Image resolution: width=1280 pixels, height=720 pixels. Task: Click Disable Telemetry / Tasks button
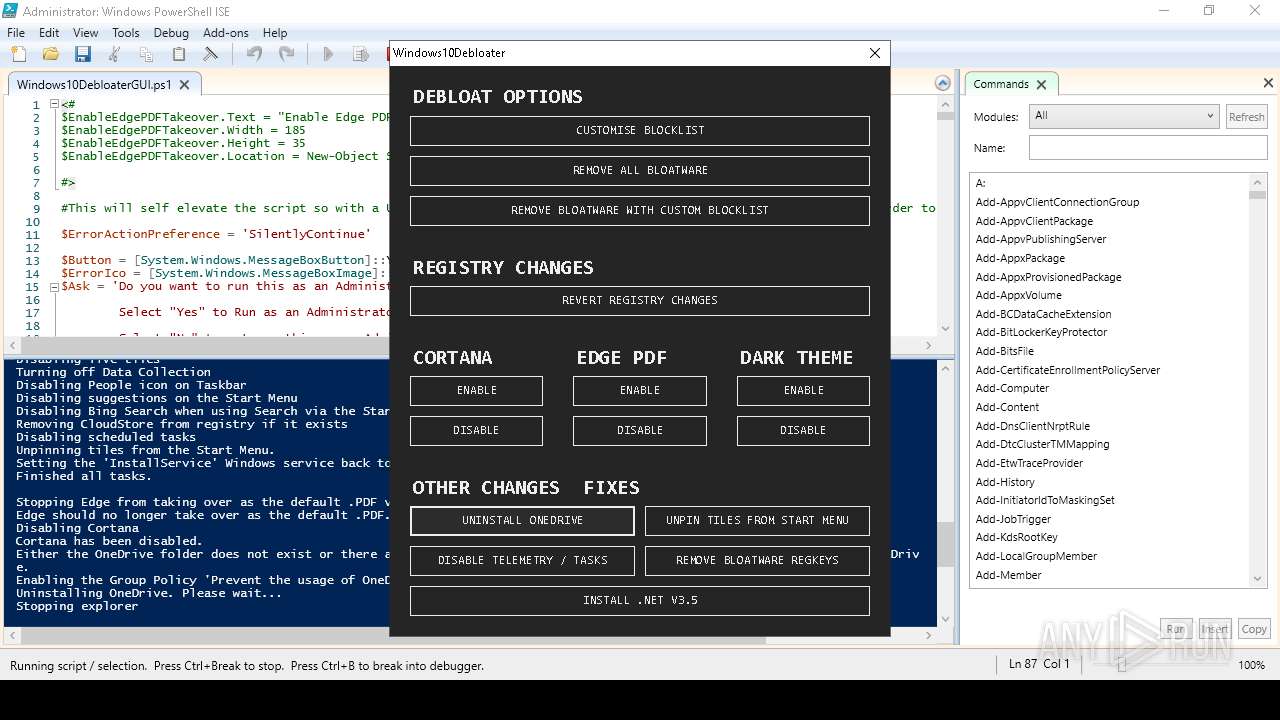click(522, 560)
